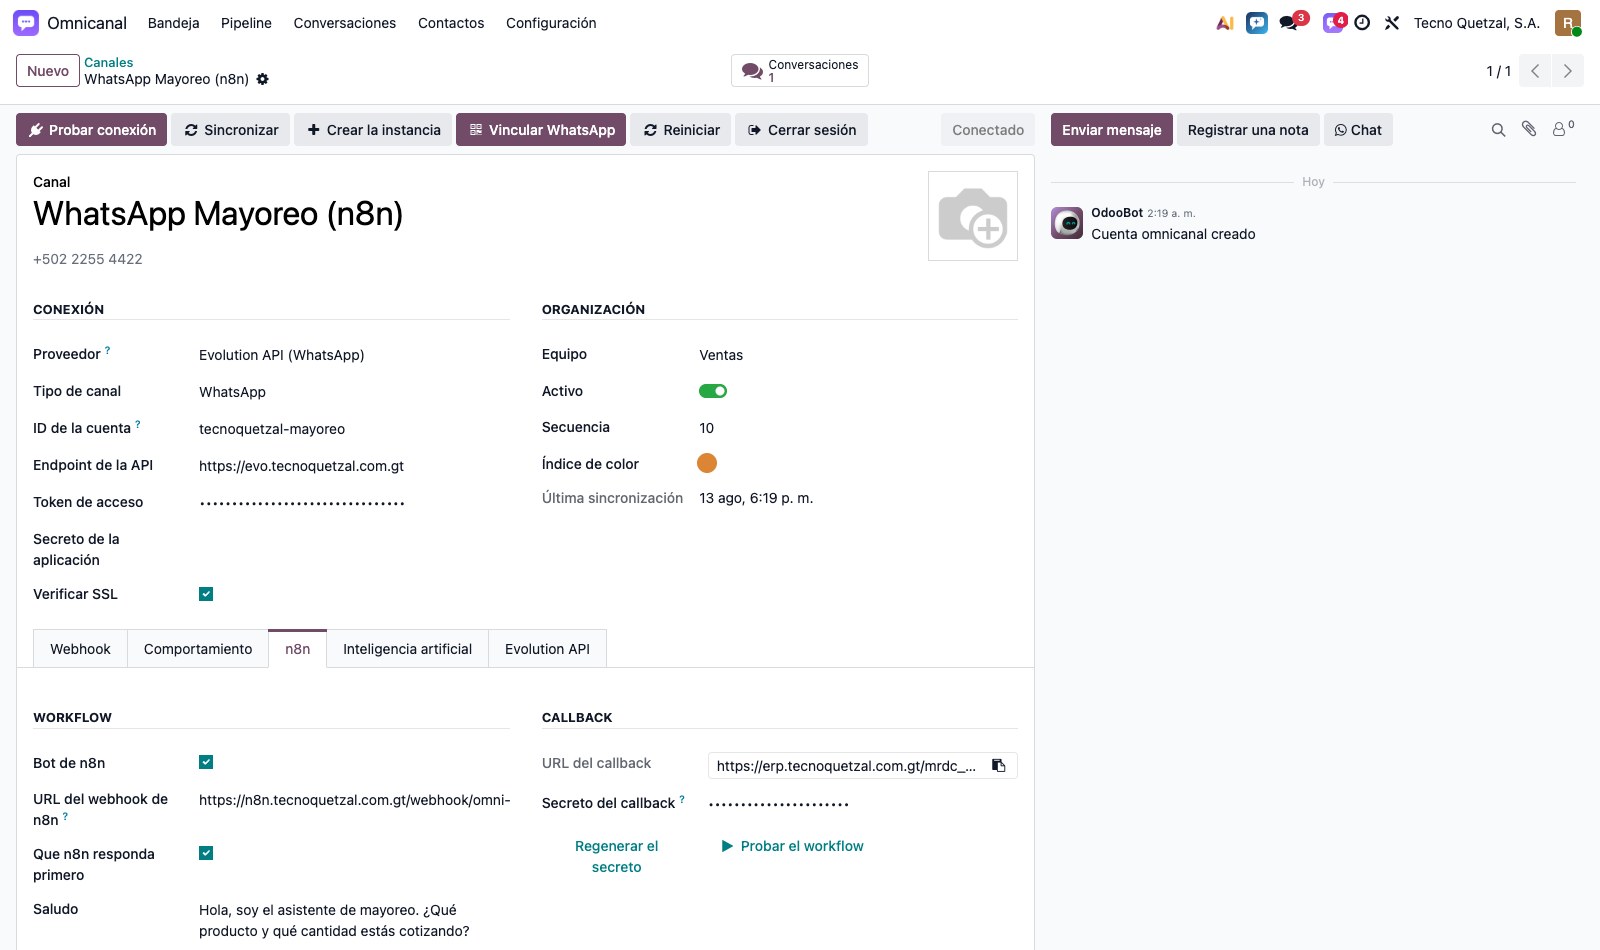Search messages in the chatter
The width and height of the screenshot is (1600, 950).
(1498, 130)
